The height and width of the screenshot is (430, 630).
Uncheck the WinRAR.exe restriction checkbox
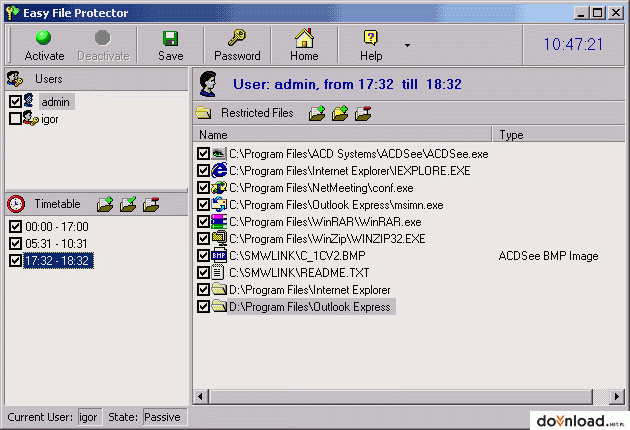click(203, 221)
